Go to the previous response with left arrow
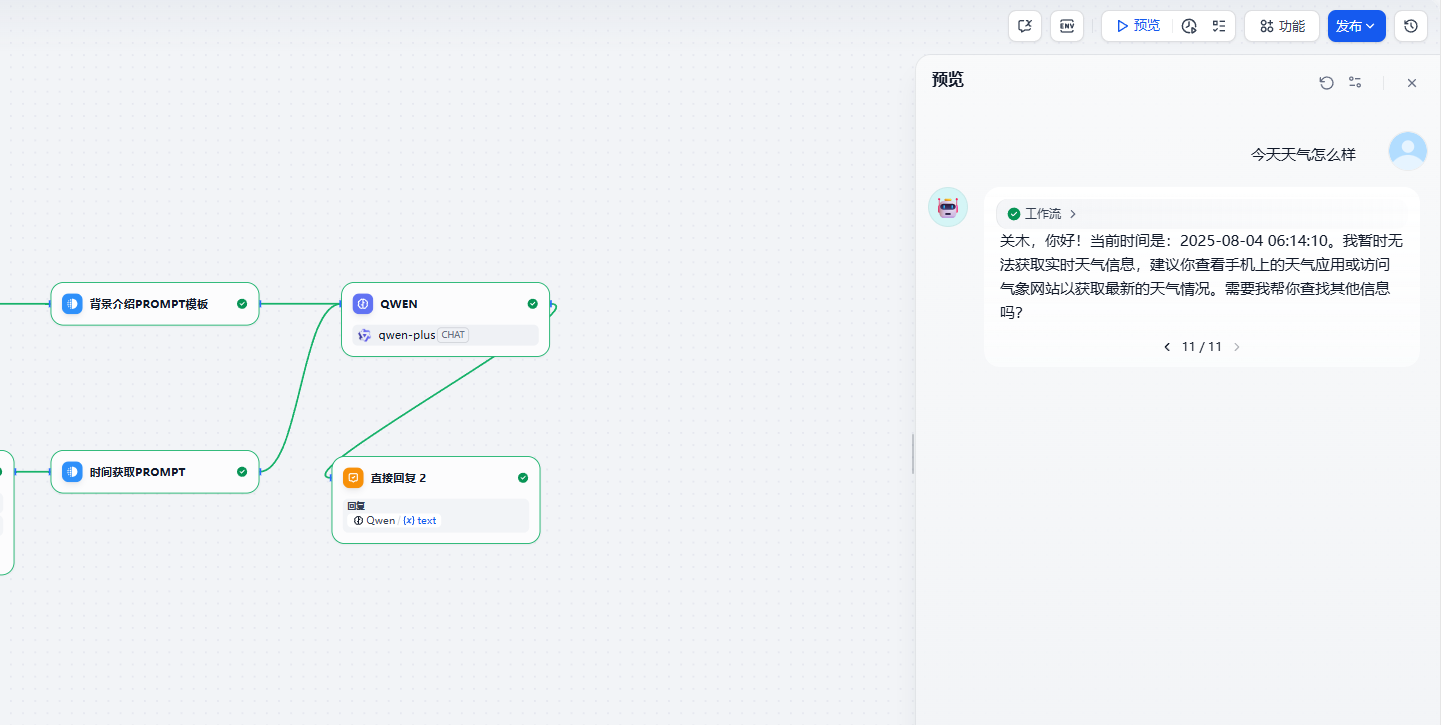 click(x=1166, y=347)
